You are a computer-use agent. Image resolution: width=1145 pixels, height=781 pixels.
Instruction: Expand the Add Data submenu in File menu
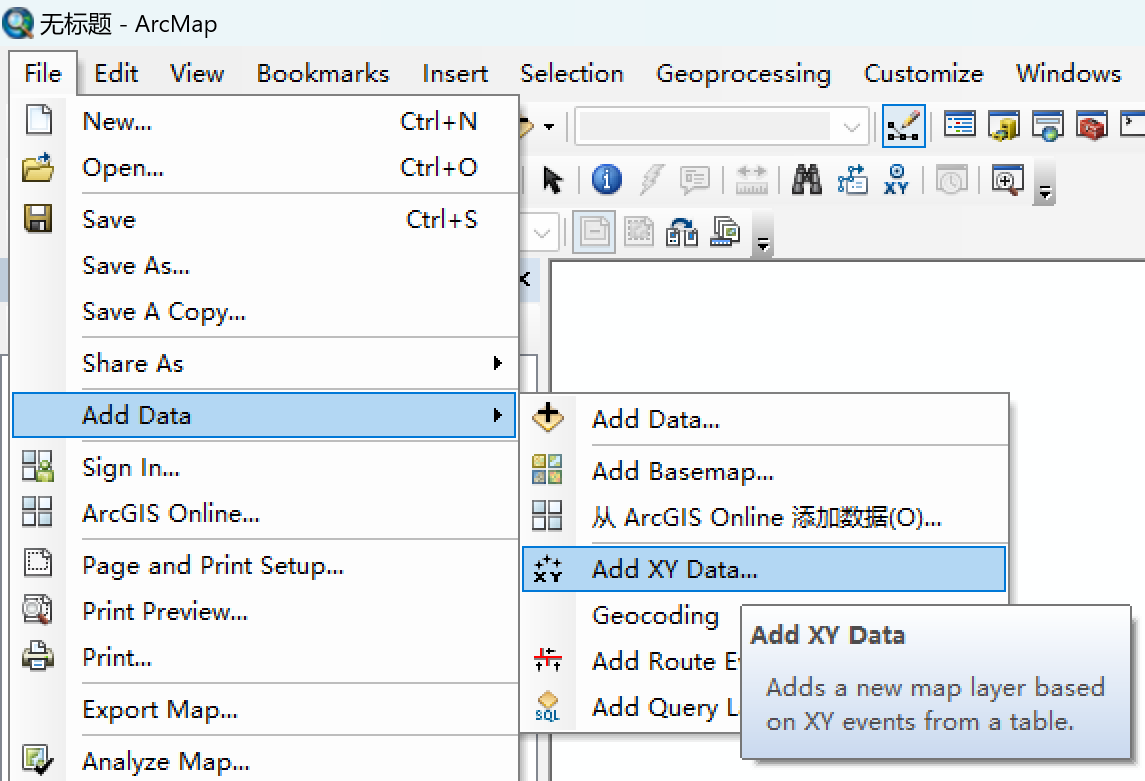coord(264,415)
